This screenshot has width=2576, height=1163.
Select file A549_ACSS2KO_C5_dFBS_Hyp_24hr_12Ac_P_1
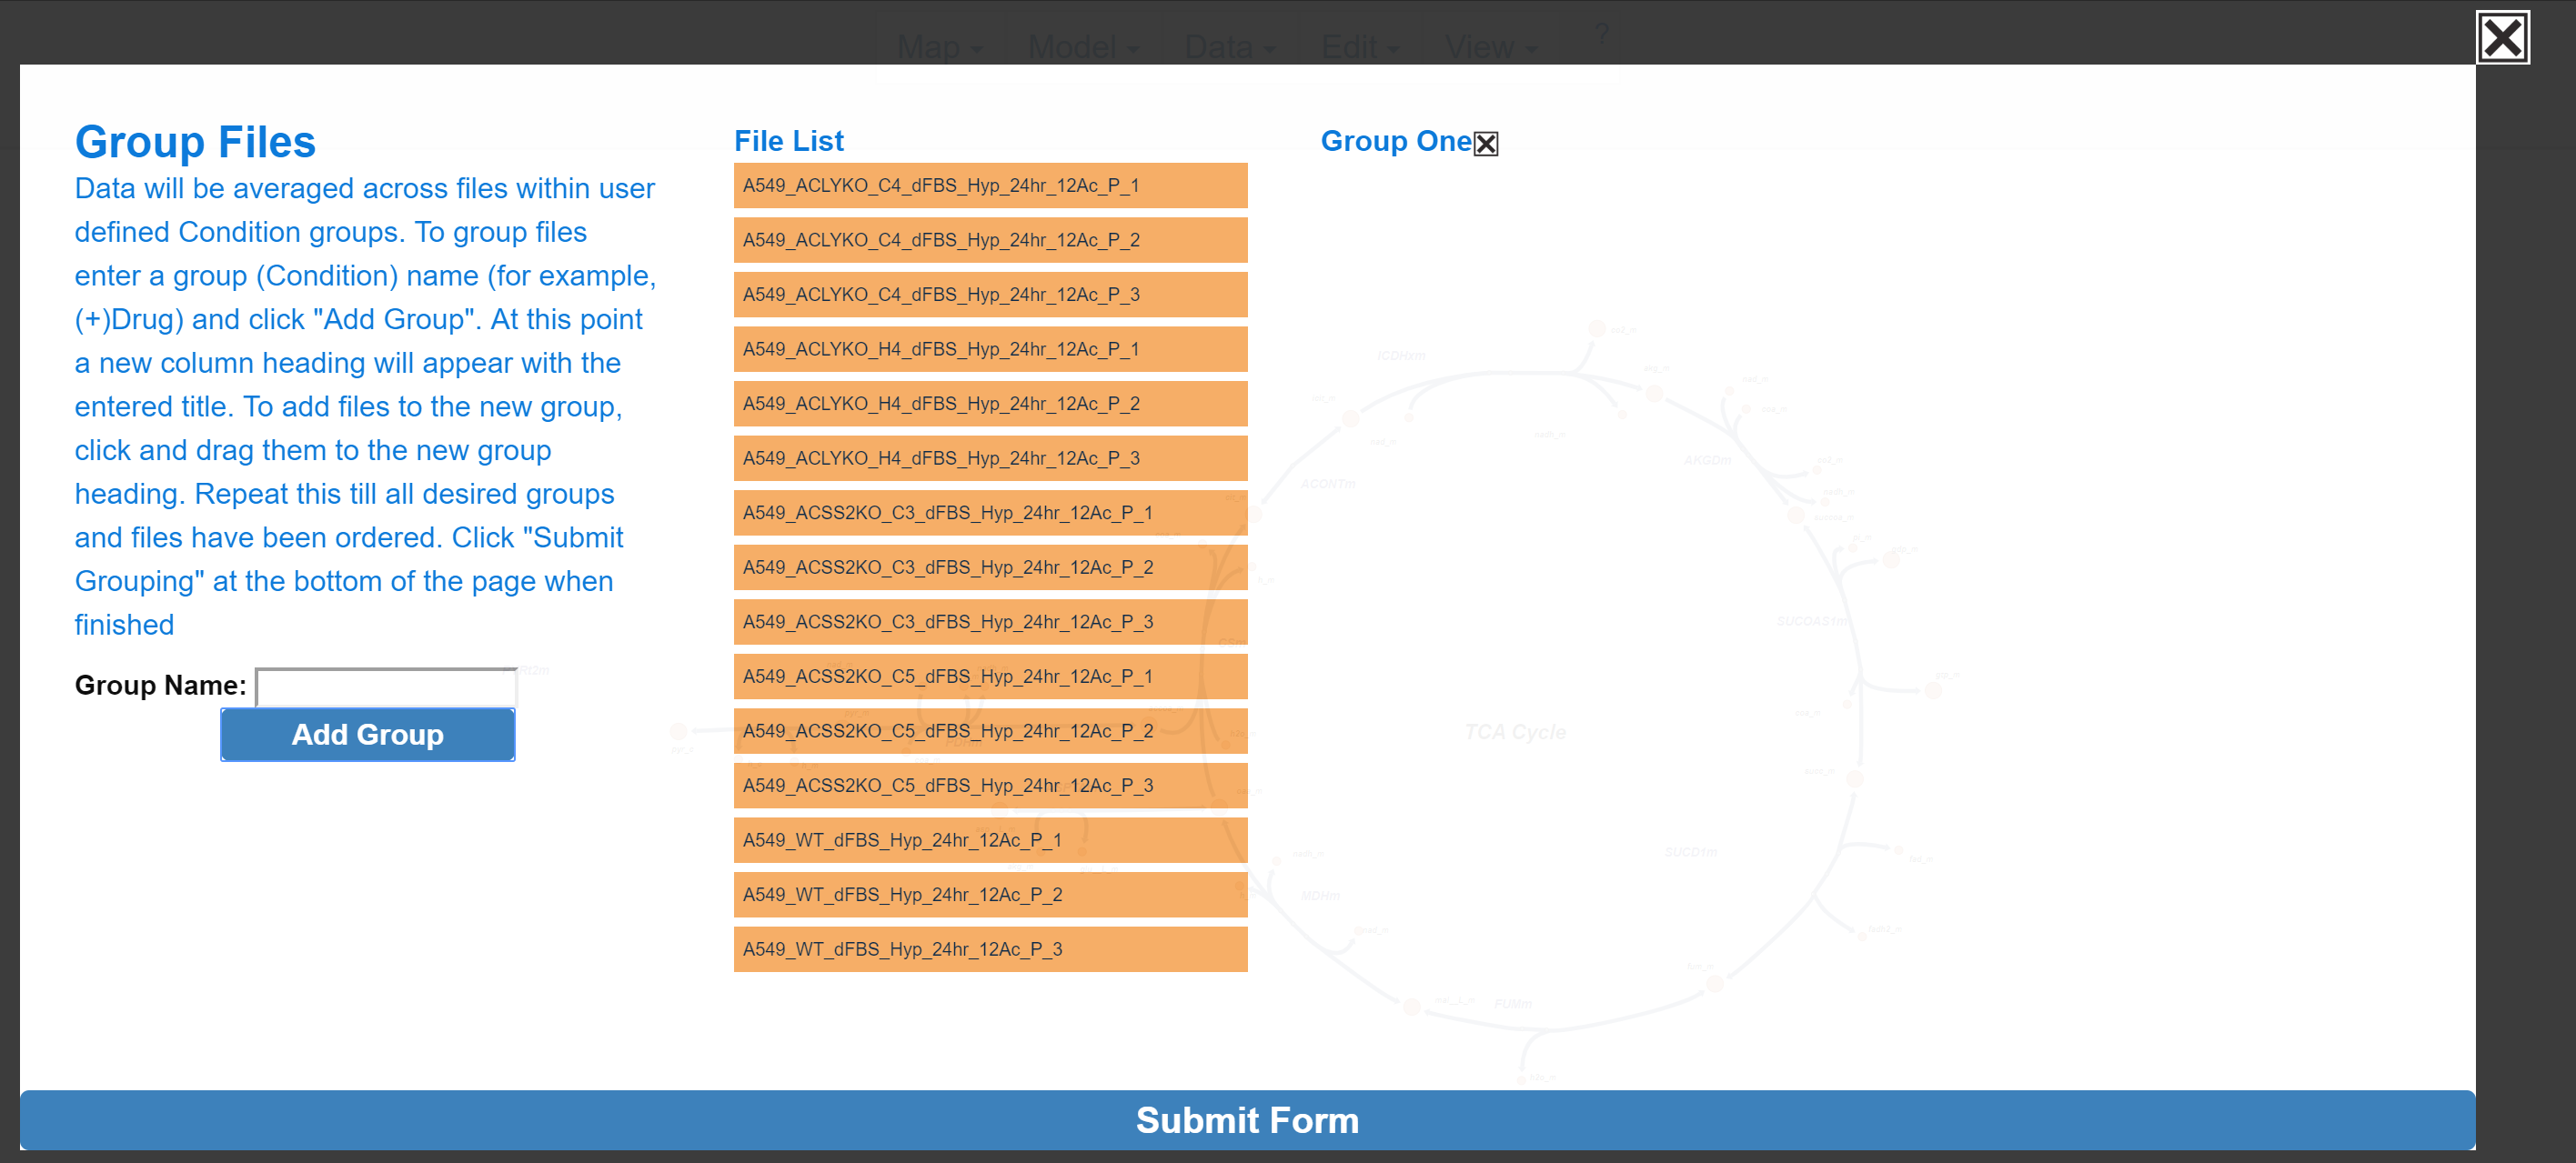(x=990, y=676)
